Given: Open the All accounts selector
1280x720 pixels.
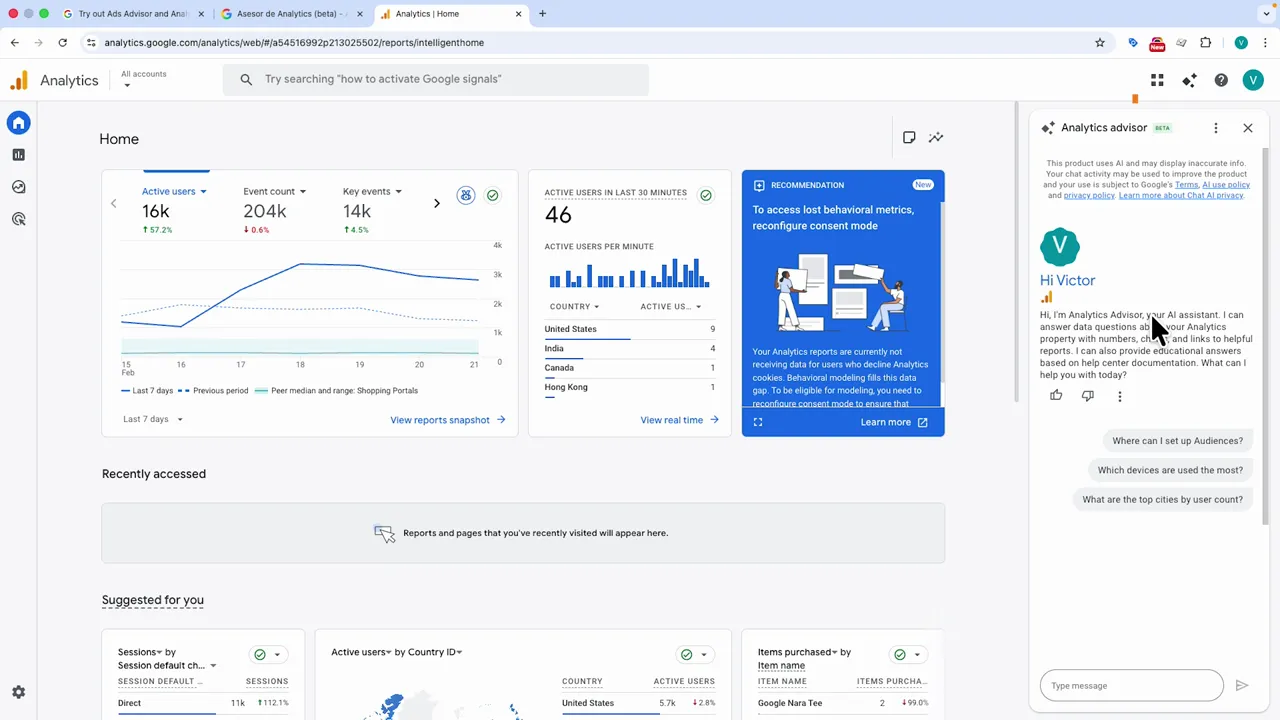Looking at the screenshot, I should point(144,79).
